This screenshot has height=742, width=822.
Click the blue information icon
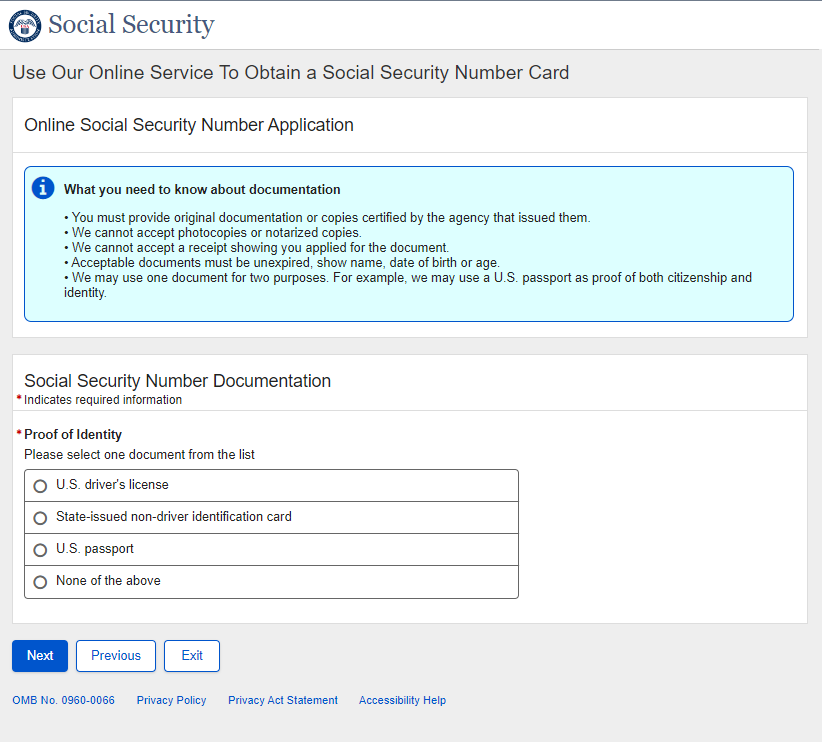(x=43, y=188)
